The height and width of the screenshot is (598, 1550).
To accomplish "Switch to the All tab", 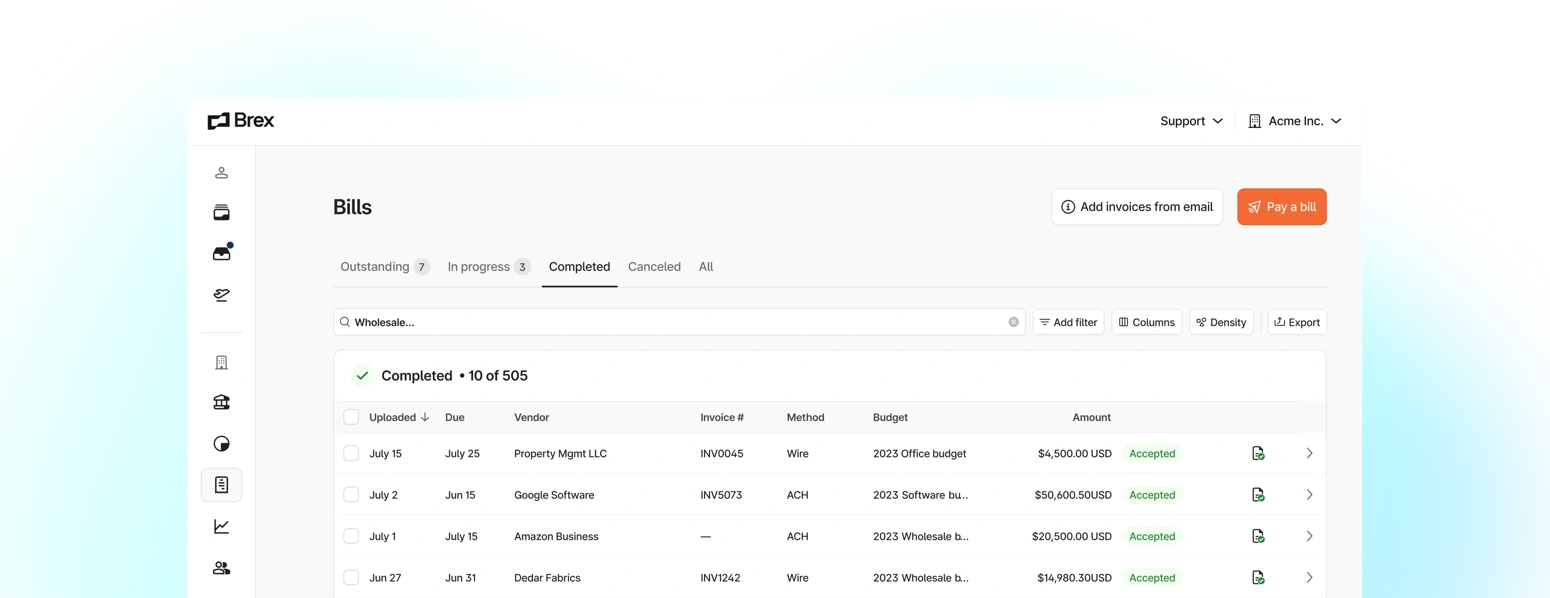I will (706, 267).
